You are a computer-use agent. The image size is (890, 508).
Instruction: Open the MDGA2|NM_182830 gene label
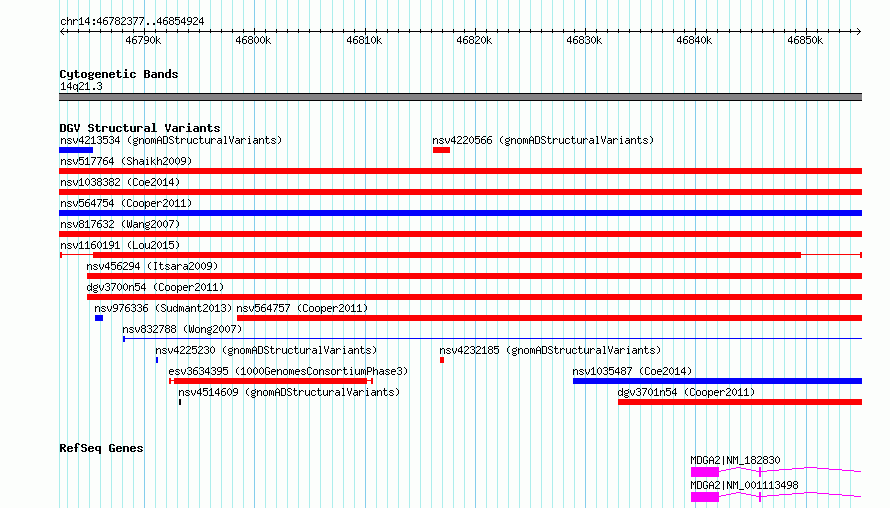coord(735,460)
